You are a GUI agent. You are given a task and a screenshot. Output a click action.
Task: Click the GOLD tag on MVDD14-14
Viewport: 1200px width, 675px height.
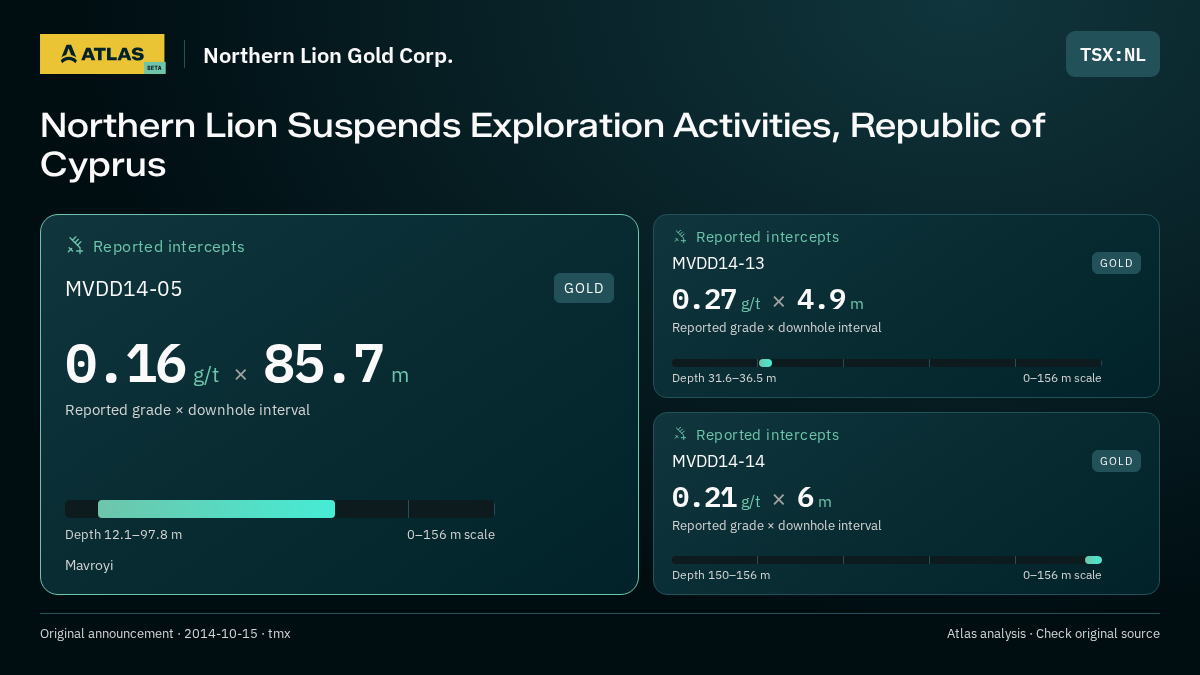(1116, 461)
